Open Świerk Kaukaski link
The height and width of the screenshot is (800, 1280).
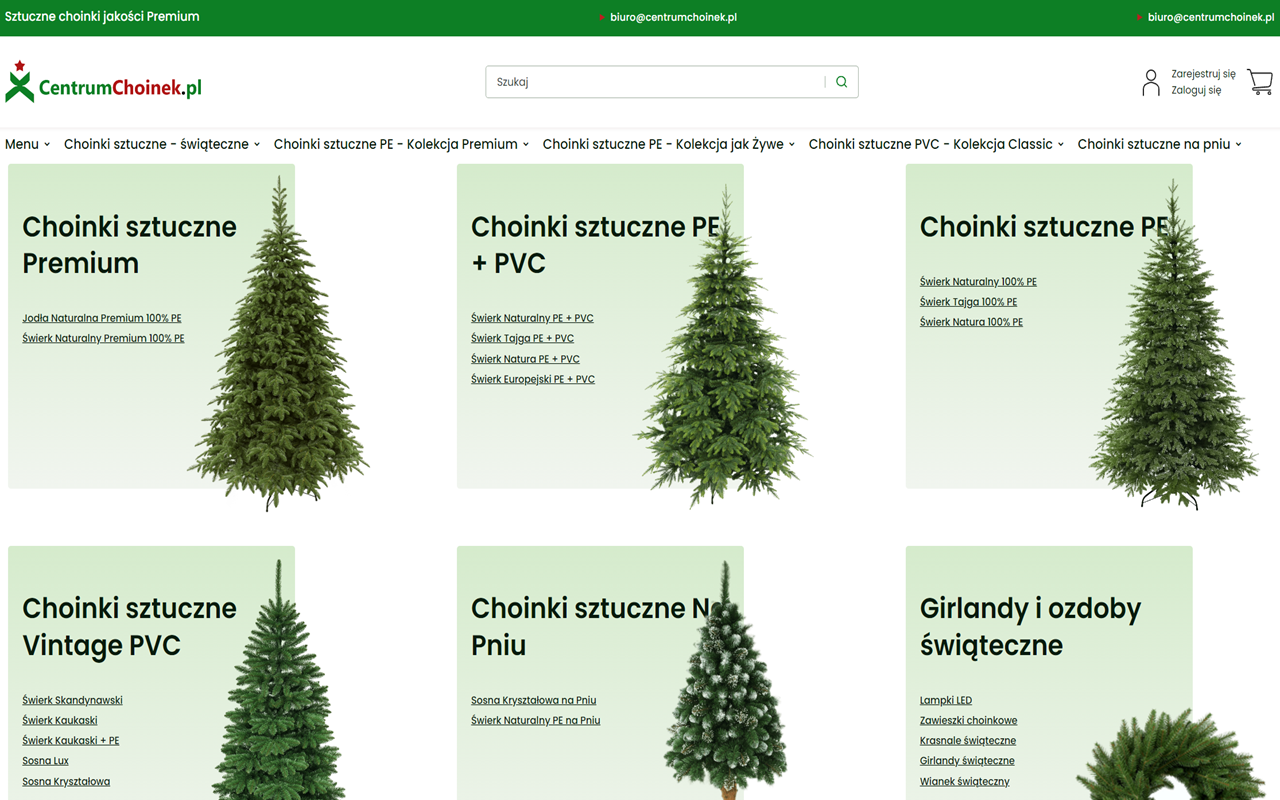pos(60,720)
